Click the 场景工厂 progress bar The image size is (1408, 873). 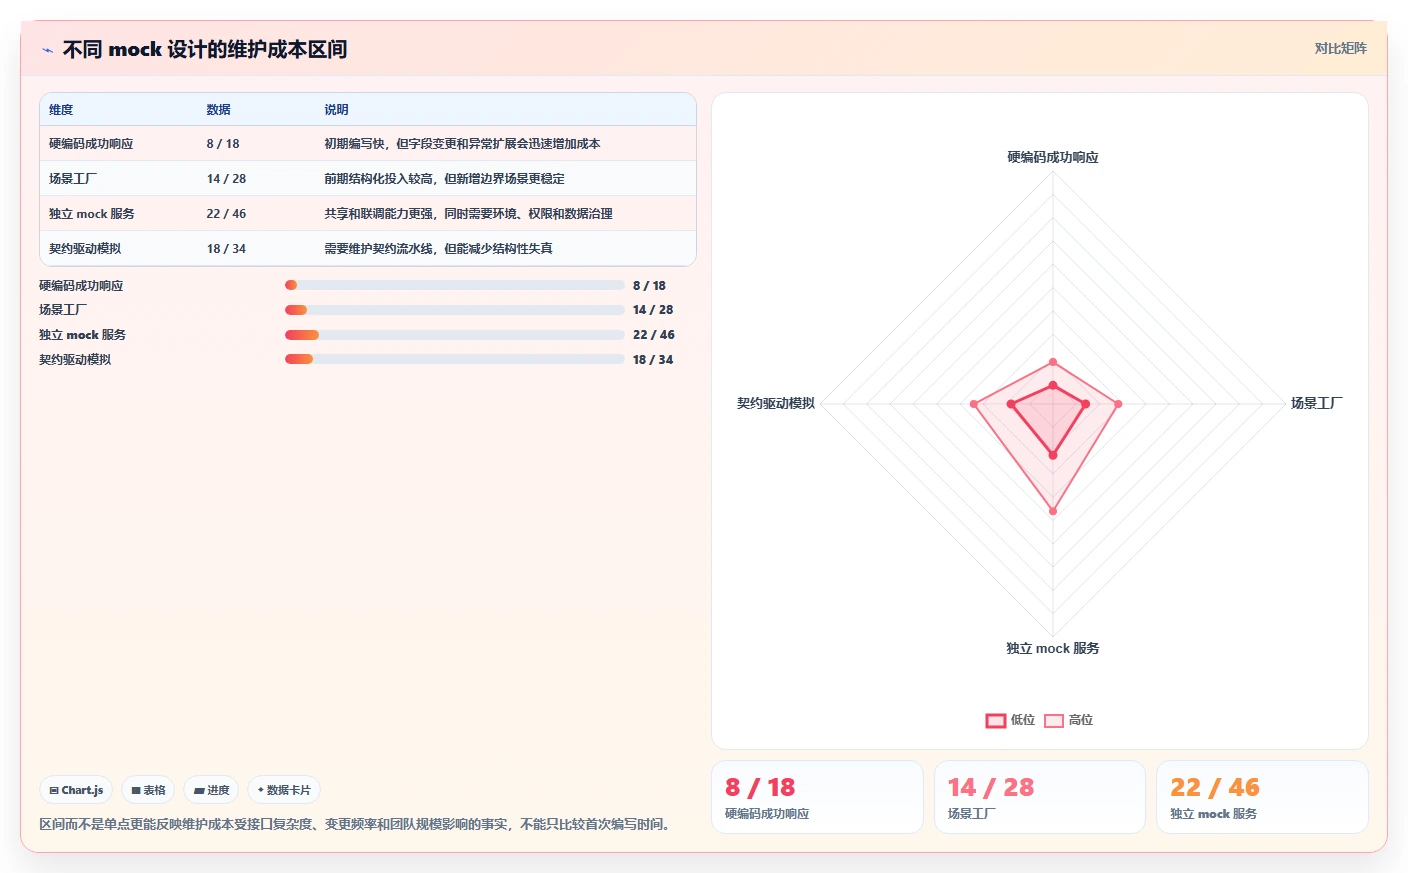455,310
